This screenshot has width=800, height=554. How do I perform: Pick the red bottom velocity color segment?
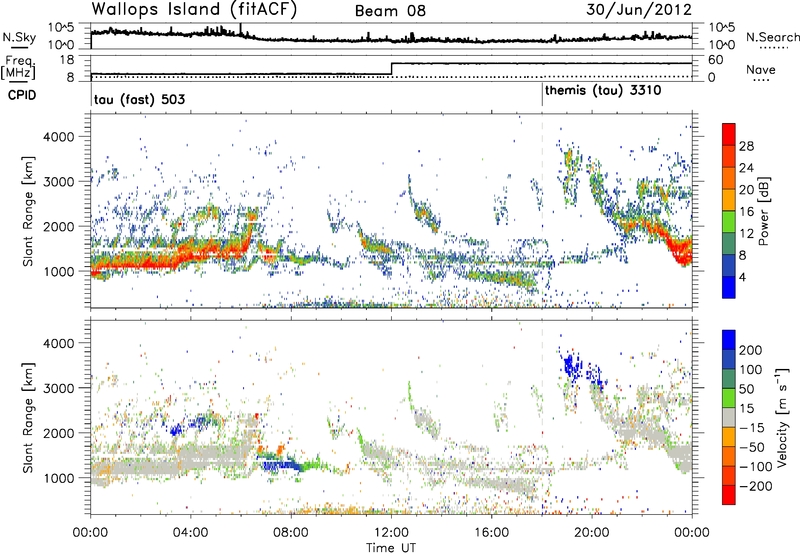pyautogui.click(x=729, y=495)
